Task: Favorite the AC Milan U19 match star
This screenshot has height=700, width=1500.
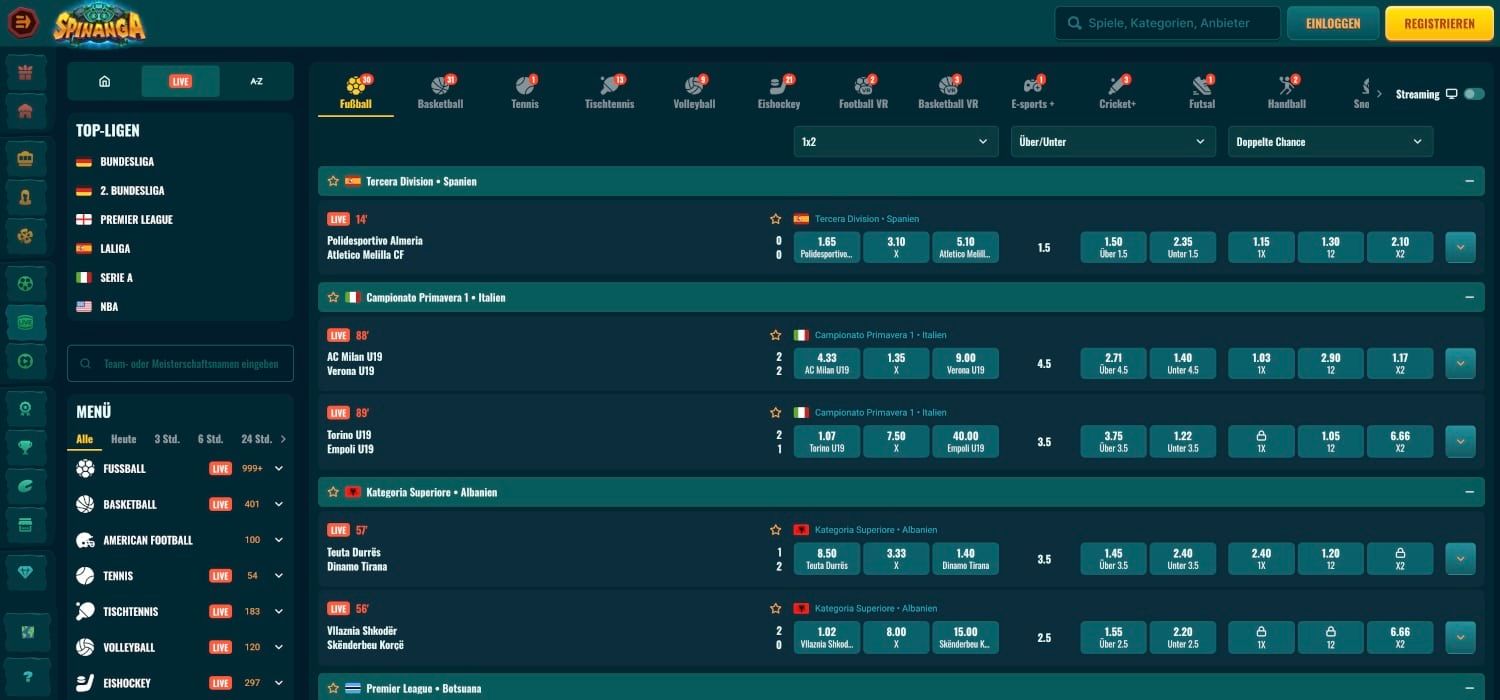Action: click(775, 336)
